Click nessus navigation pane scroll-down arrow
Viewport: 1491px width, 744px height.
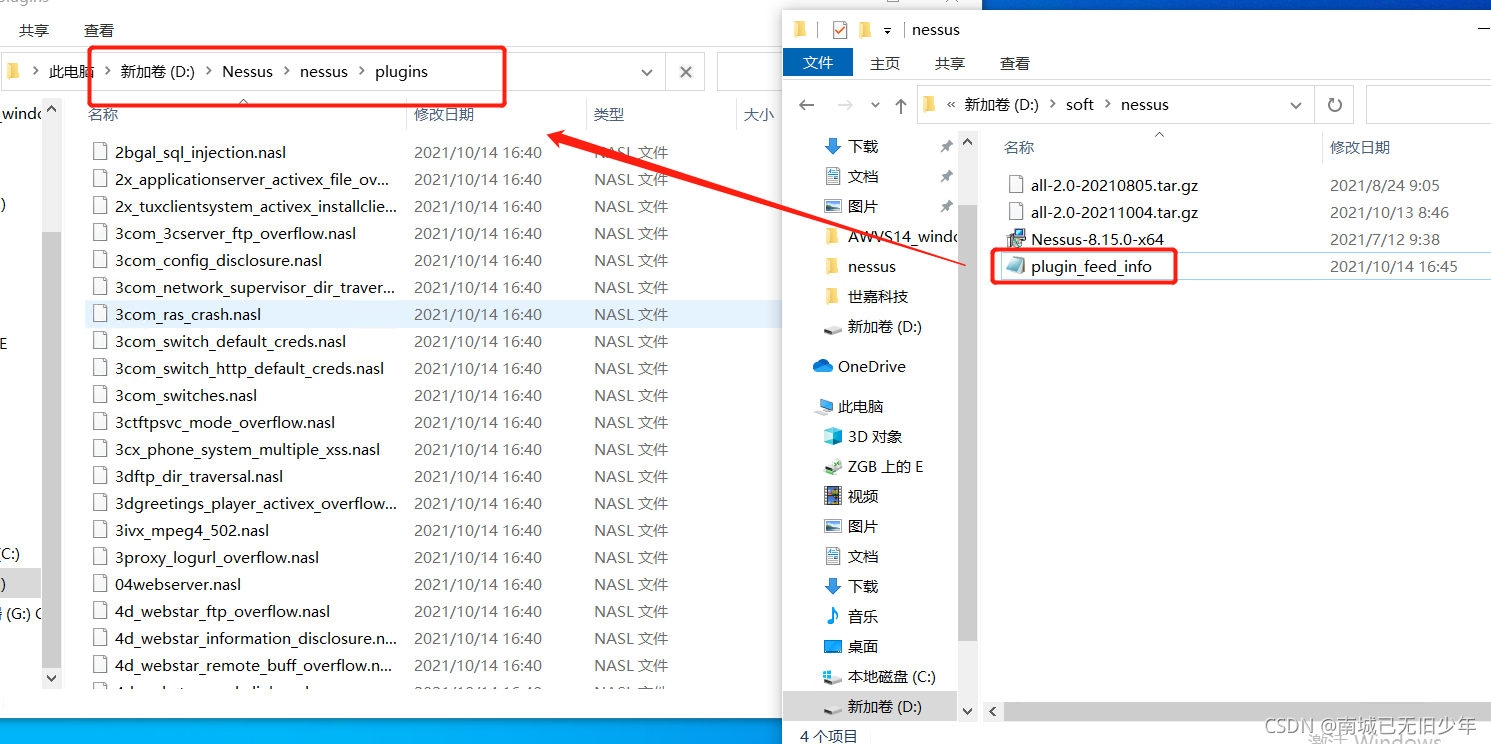click(966, 711)
